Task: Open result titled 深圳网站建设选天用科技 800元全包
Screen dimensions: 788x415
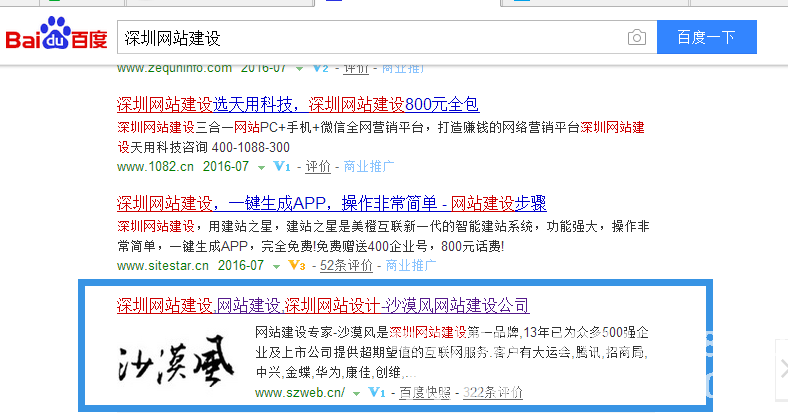Action: pos(298,105)
